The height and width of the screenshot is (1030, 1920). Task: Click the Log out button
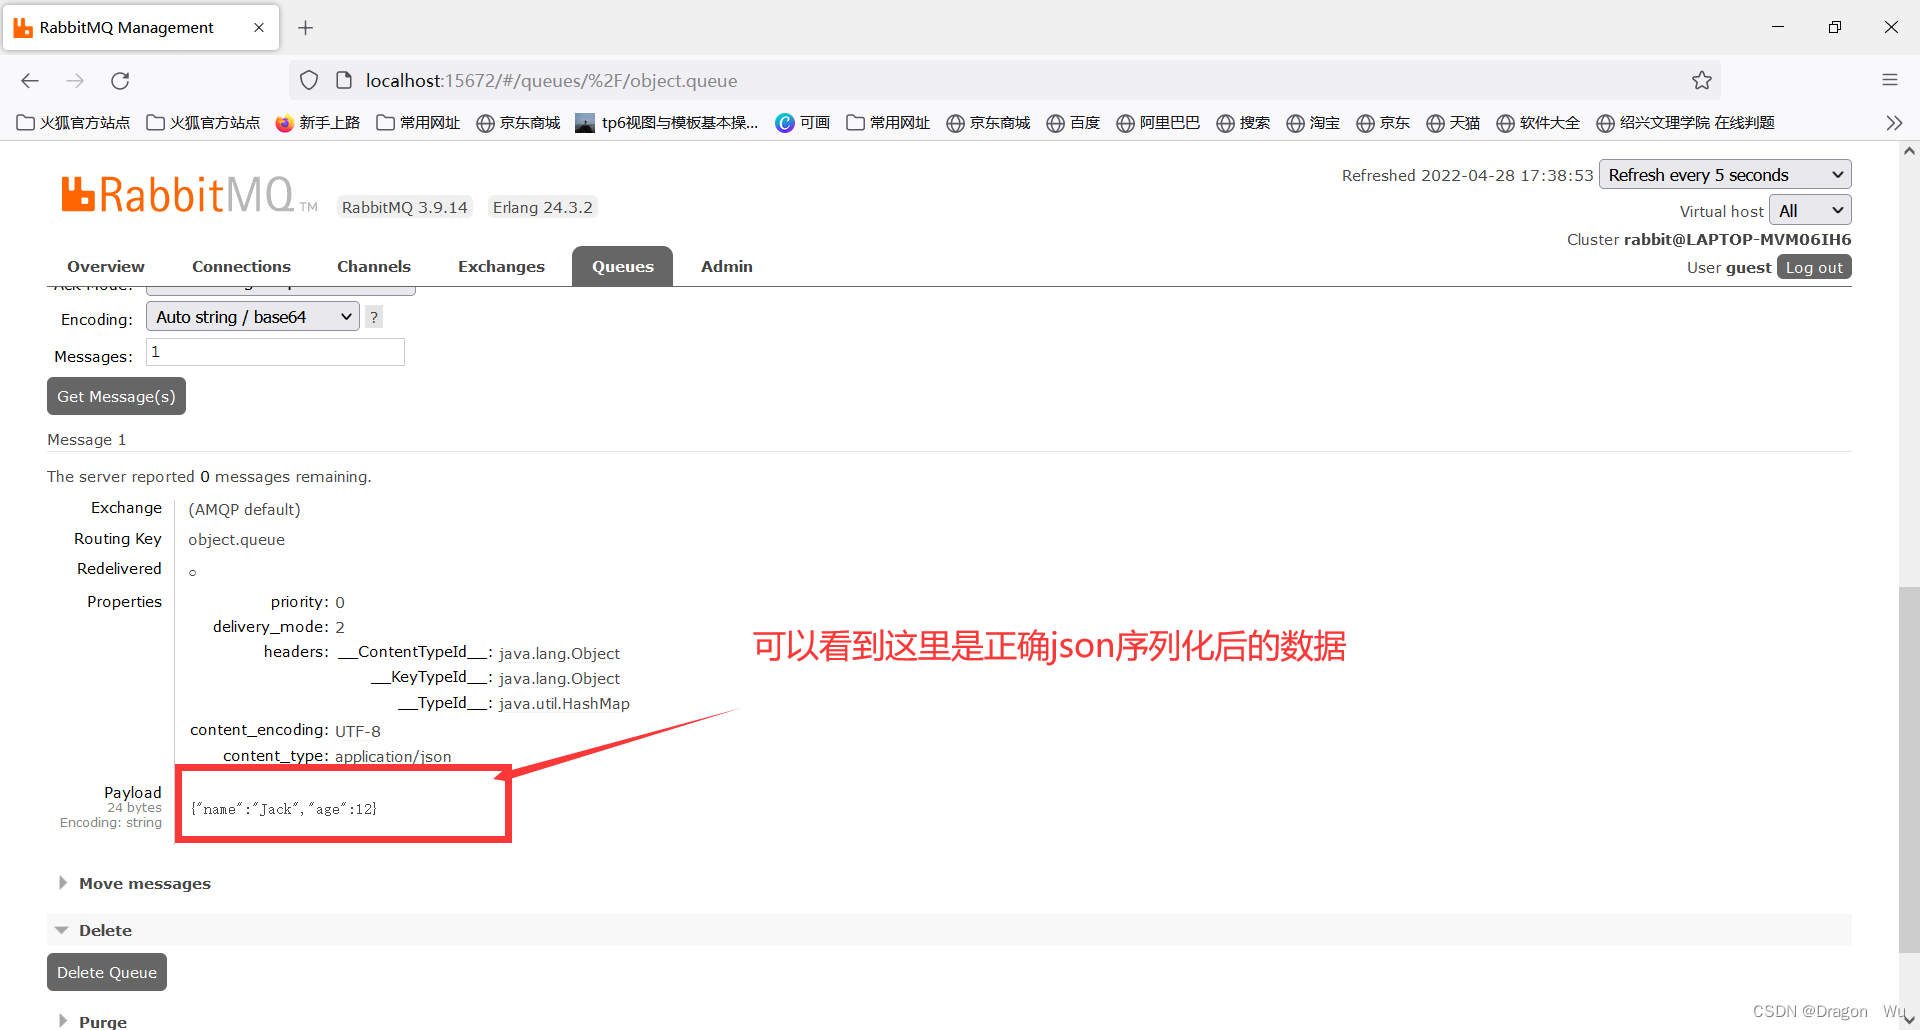tap(1814, 268)
